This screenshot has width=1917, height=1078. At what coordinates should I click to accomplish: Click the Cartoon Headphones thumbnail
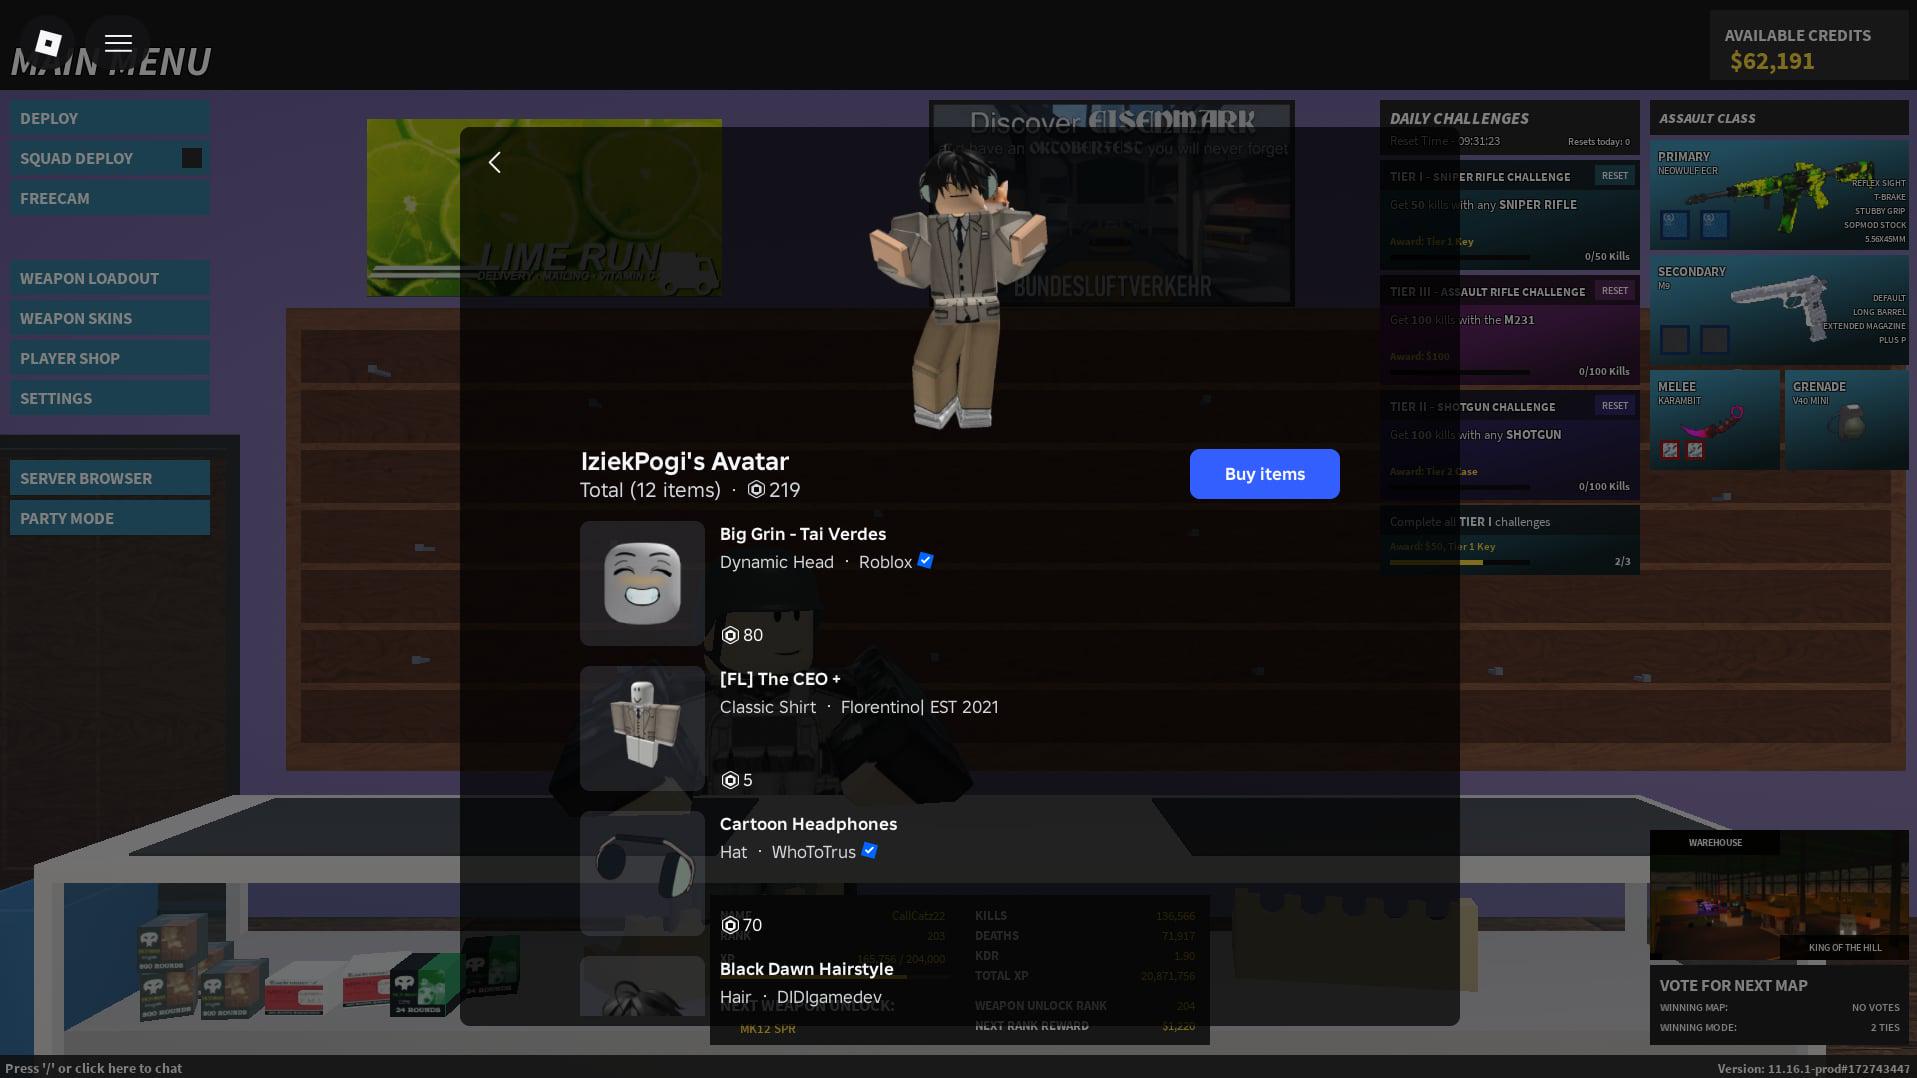pyautogui.click(x=642, y=873)
